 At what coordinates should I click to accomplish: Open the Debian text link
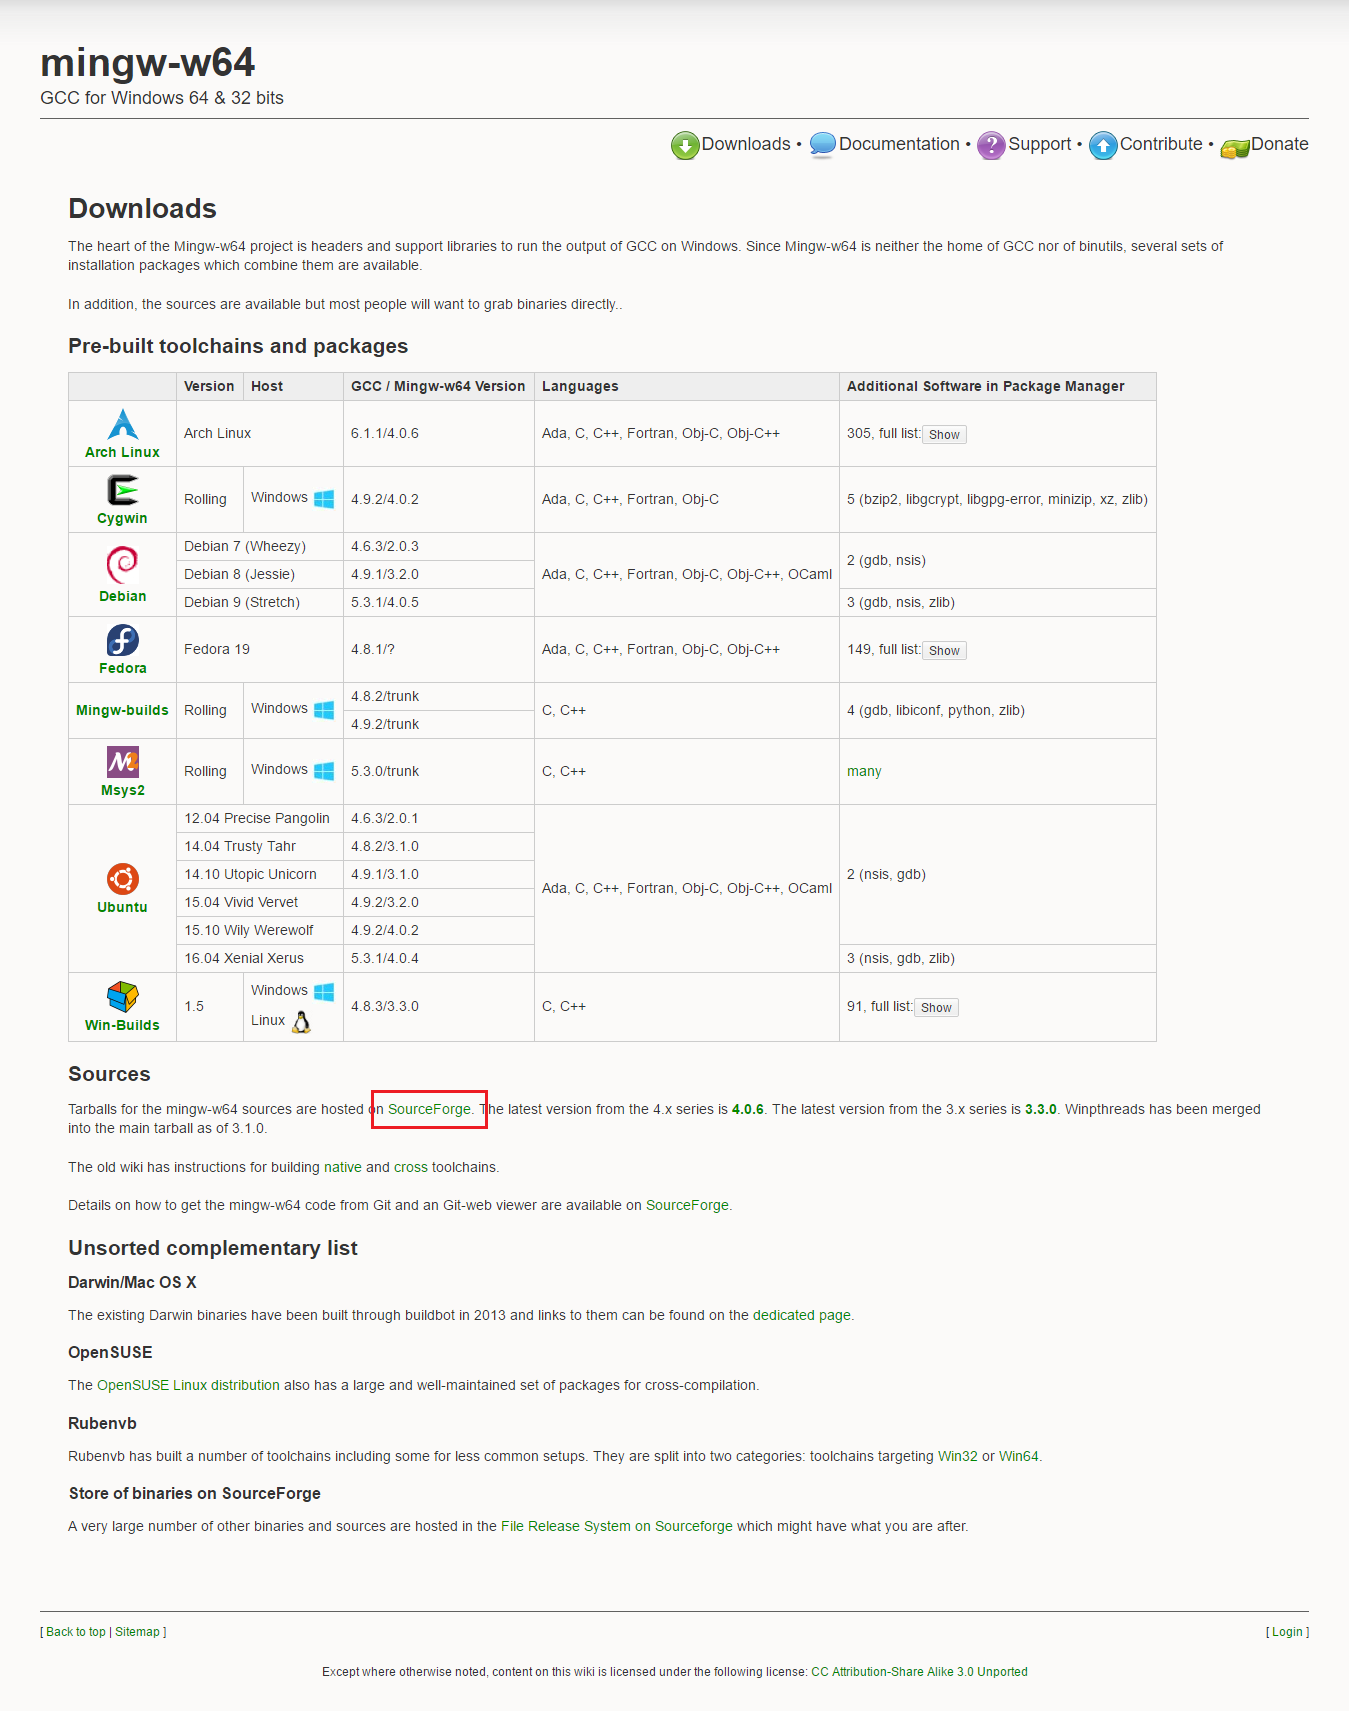[x=123, y=596]
